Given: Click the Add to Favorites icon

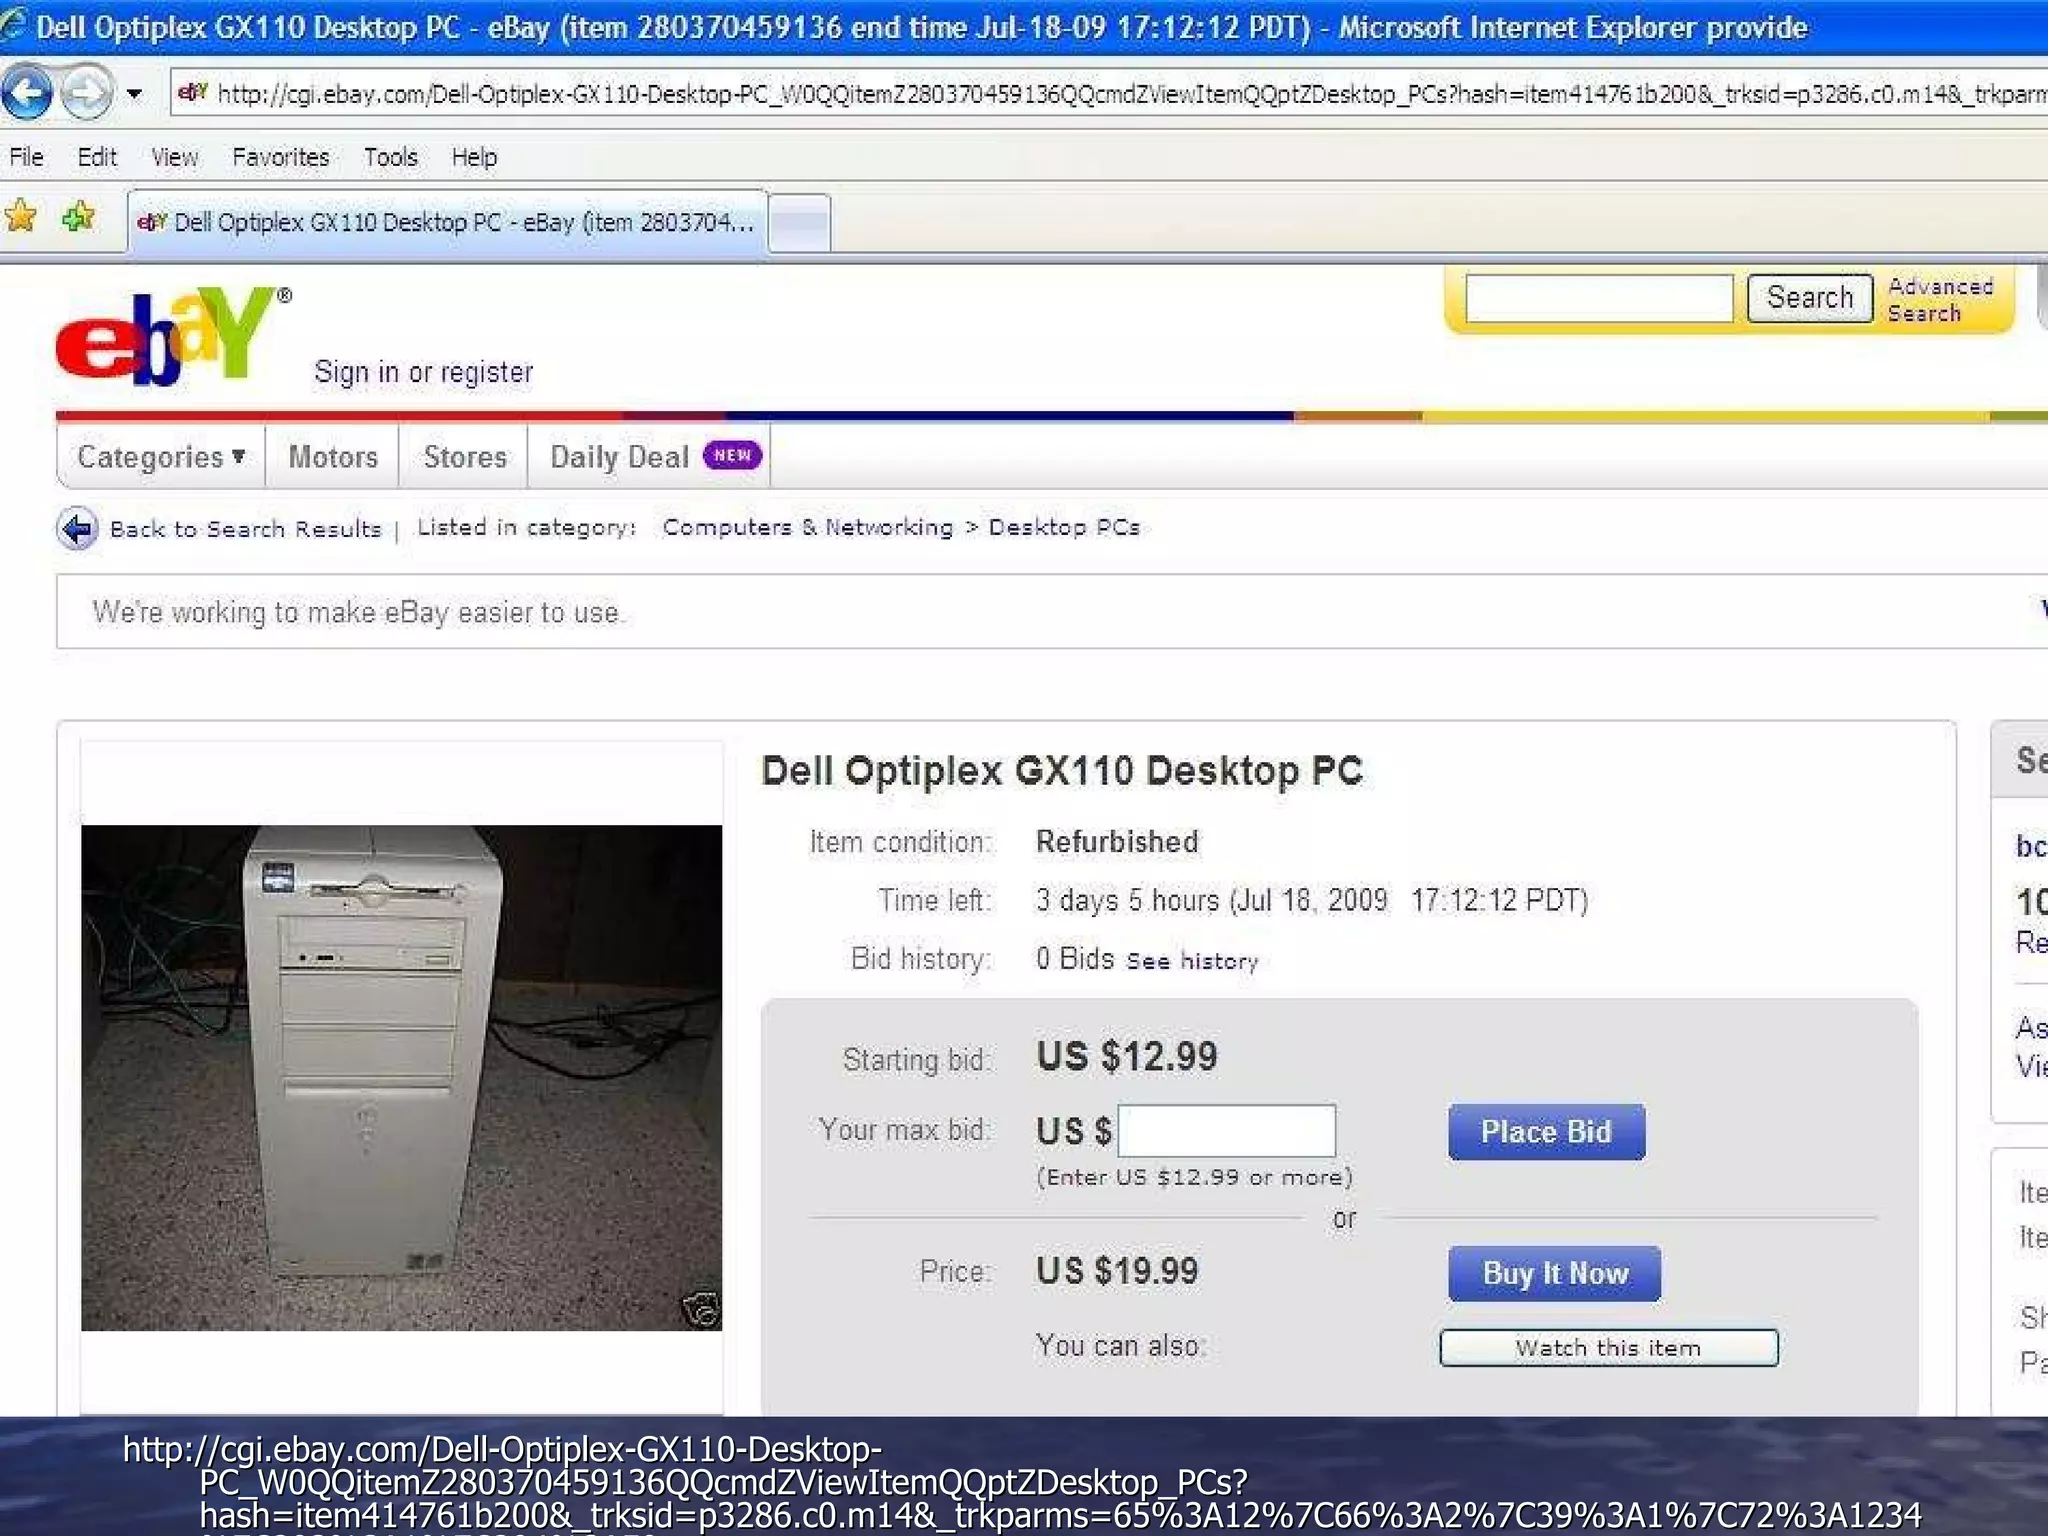Looking at the screenshot, I should click(x=78, y=216).
